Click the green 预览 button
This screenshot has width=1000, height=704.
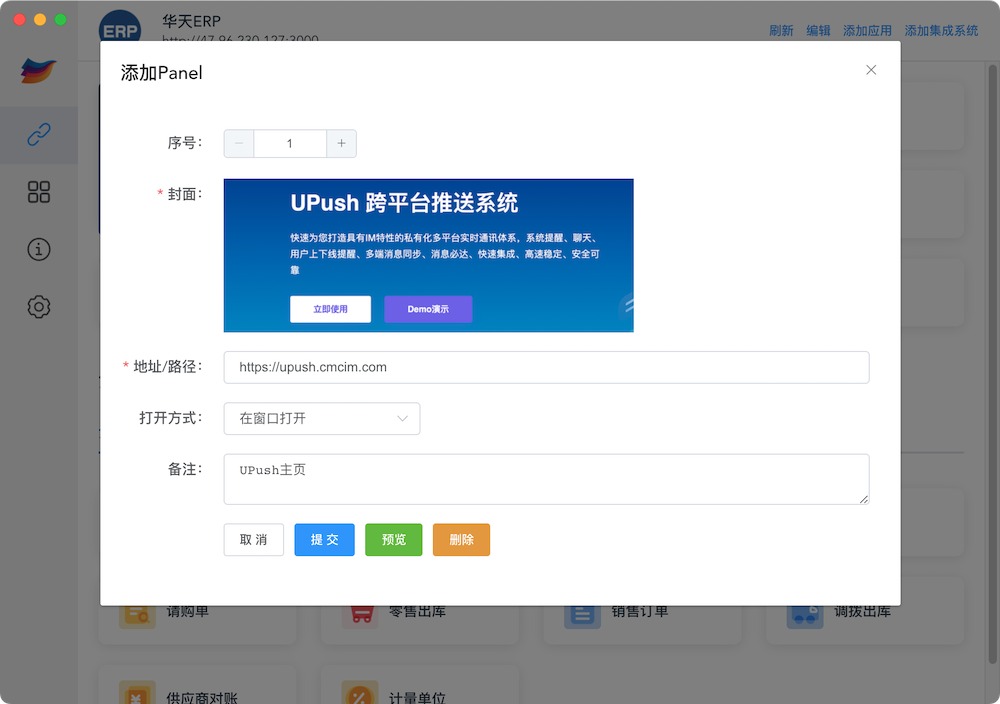coord(394,540)
